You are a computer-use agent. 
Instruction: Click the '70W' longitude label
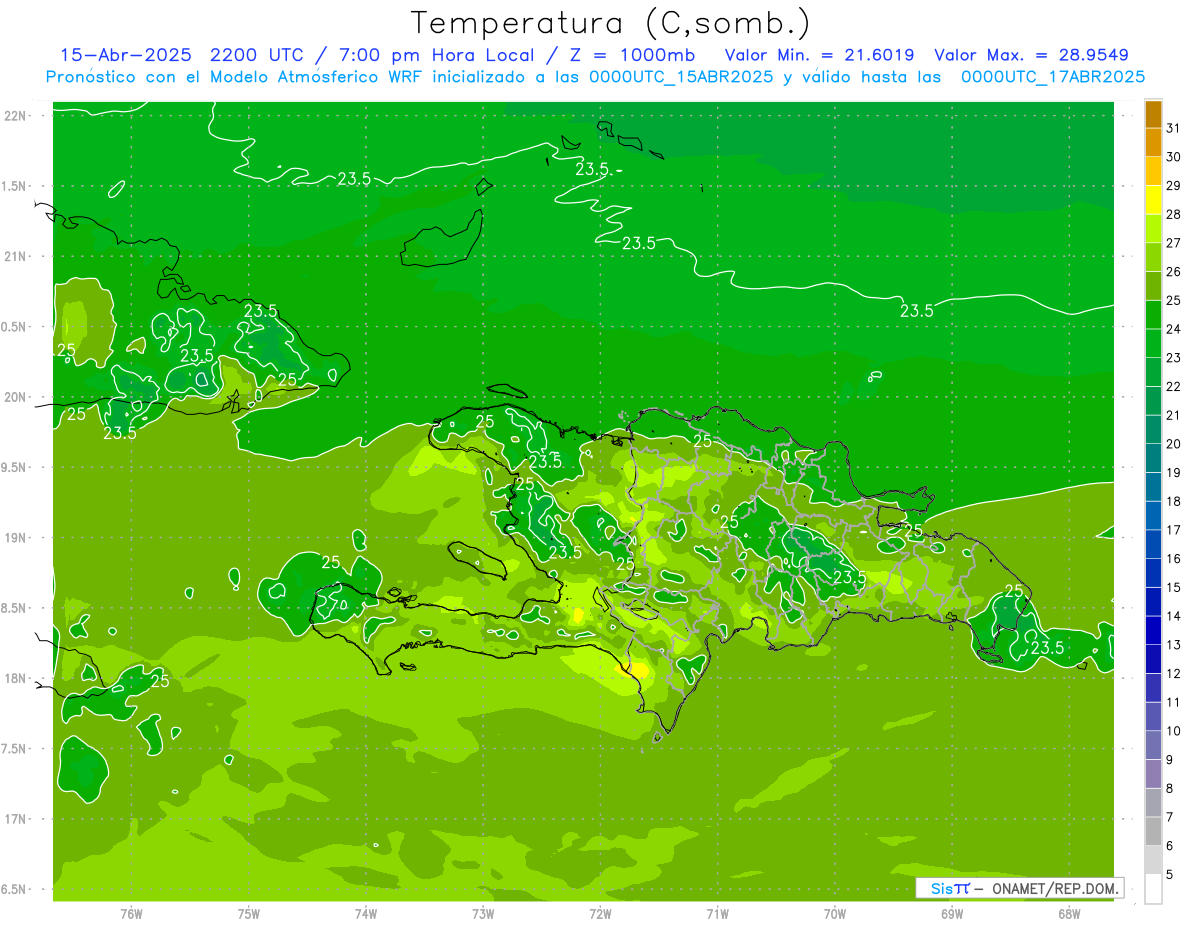pyautogui.click(x=835, y=914)
